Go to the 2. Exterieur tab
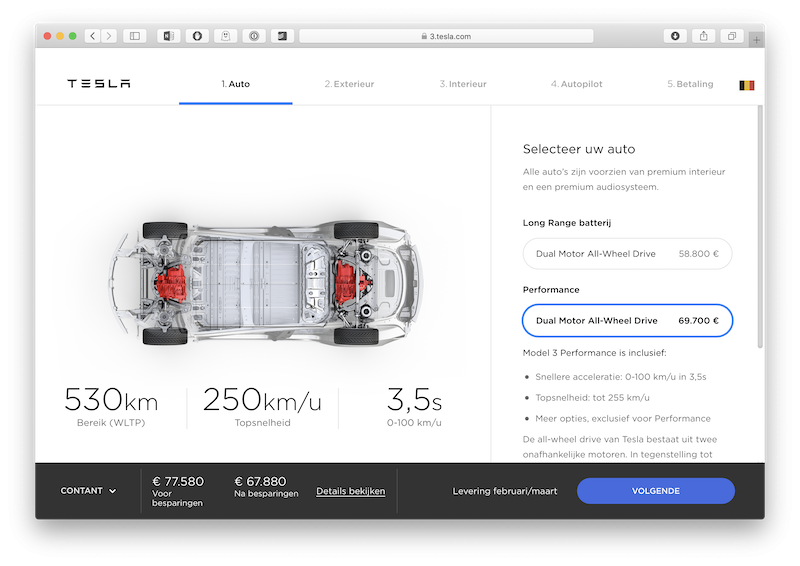This screenshot has width=800, height=566. (349, 84)
